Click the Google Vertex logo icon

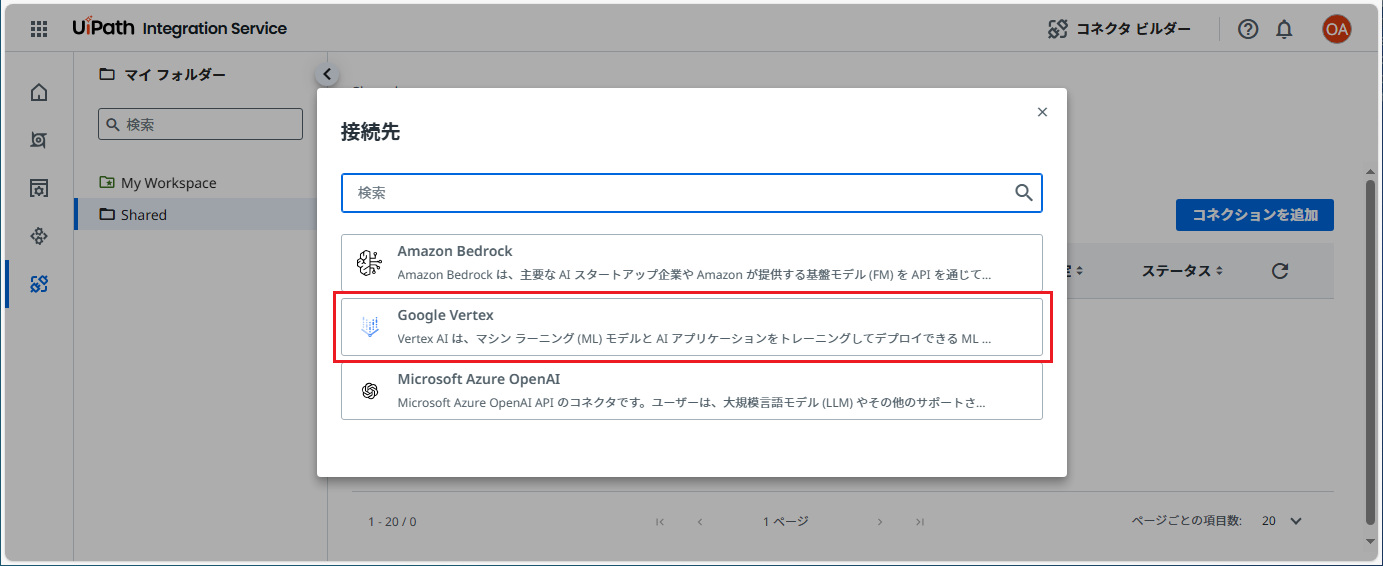[370, 326]
